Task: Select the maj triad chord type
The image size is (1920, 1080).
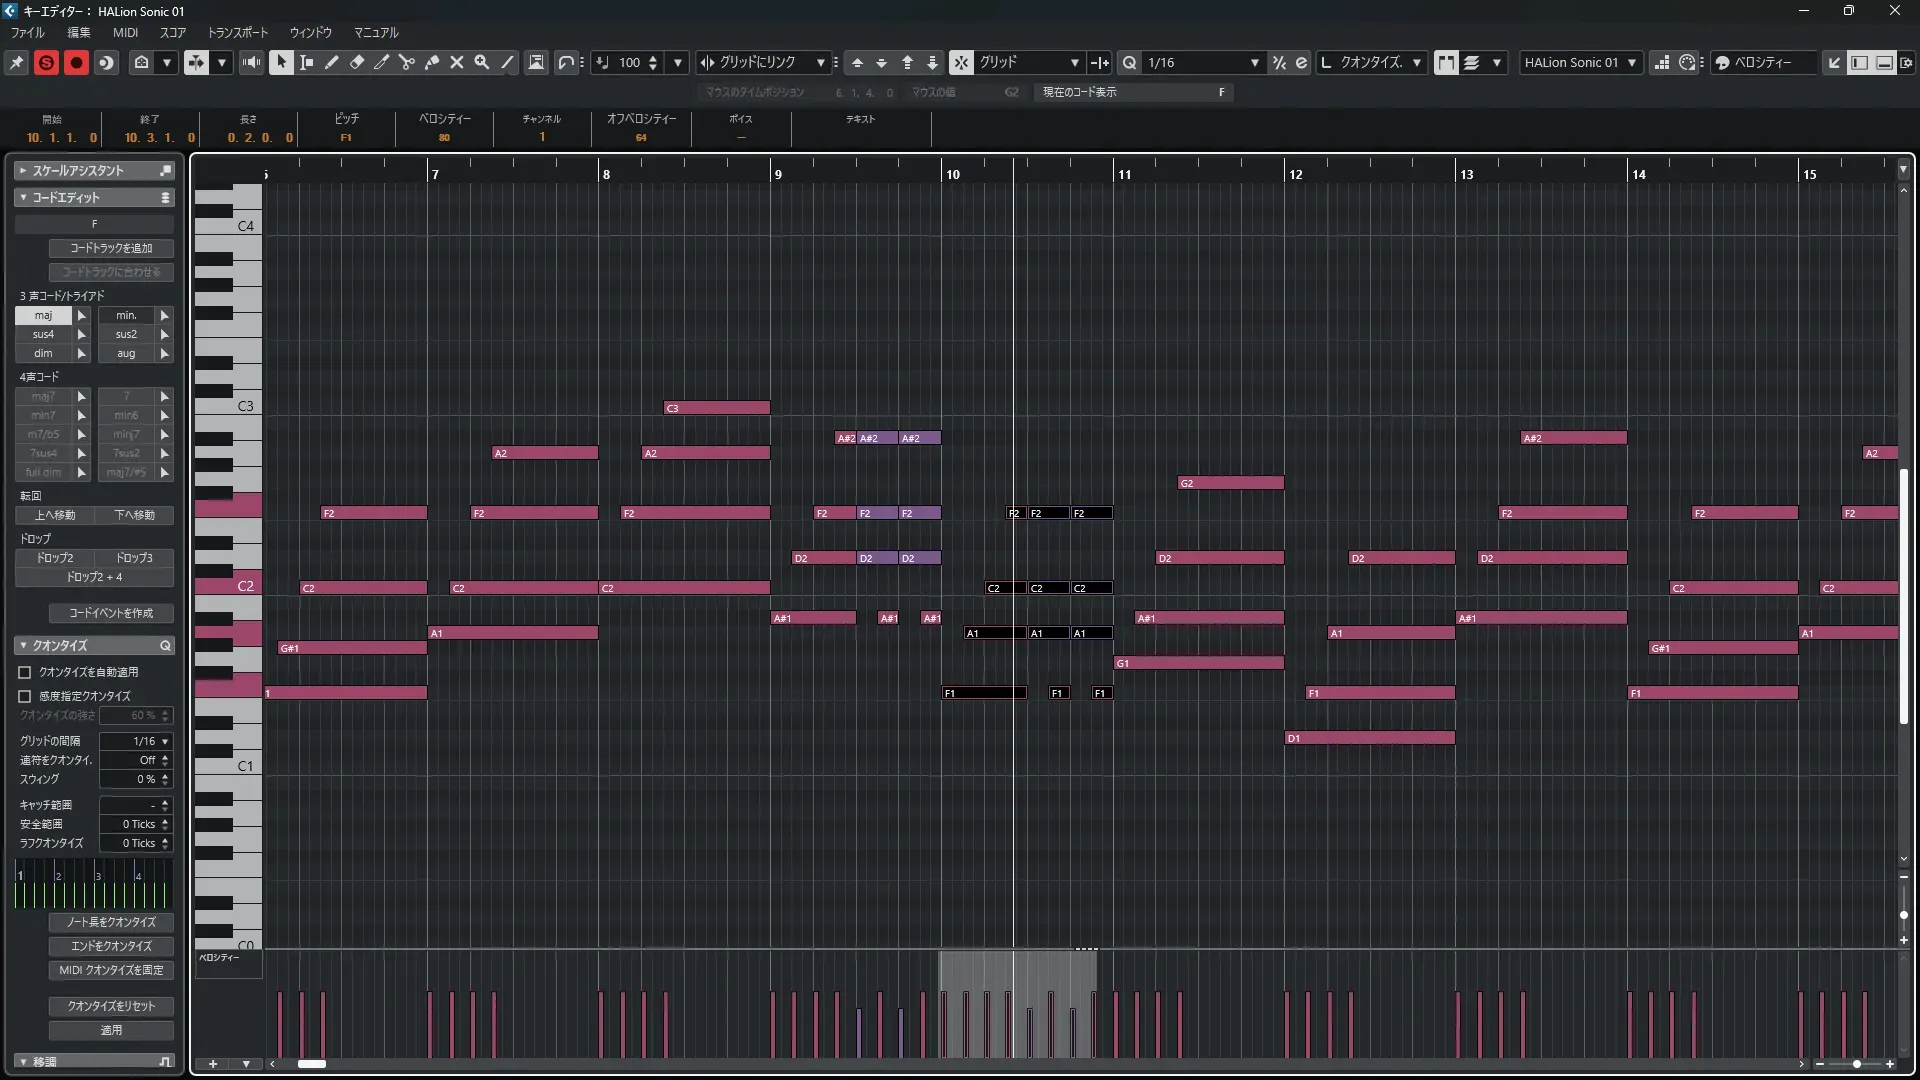Action: tap(43, 315)
